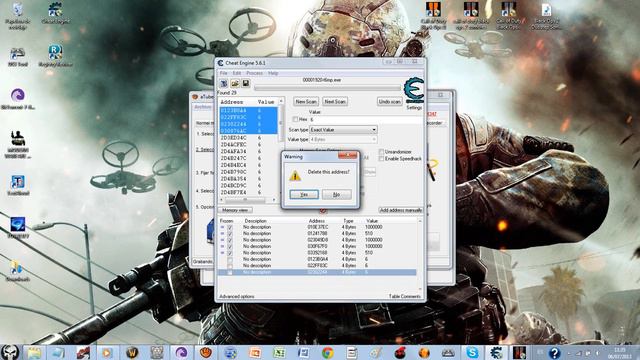
Task: Click the open-file folder icon in Cheat Engine
Action: click(235, 83)
